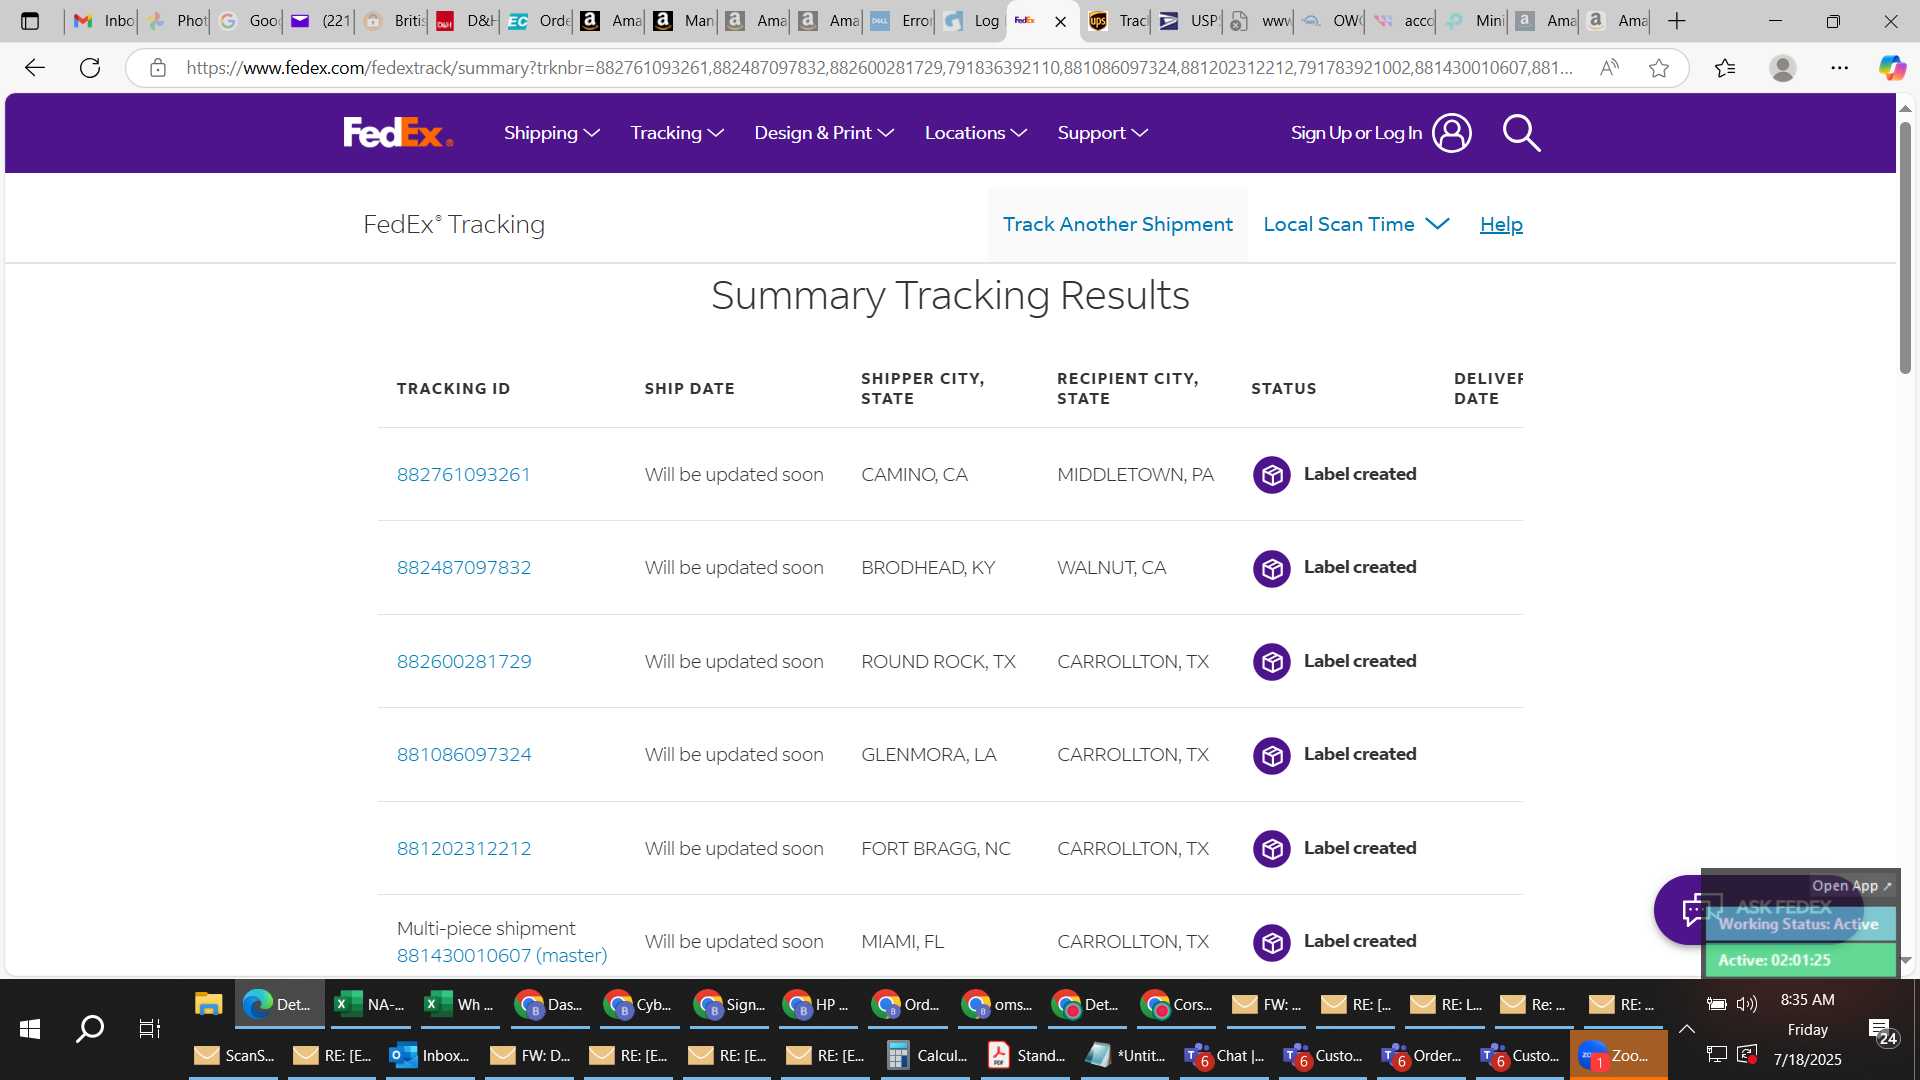Open the Copilot icon
The height and width of the screenshot is (1080, 1920).
point(1891,68)
